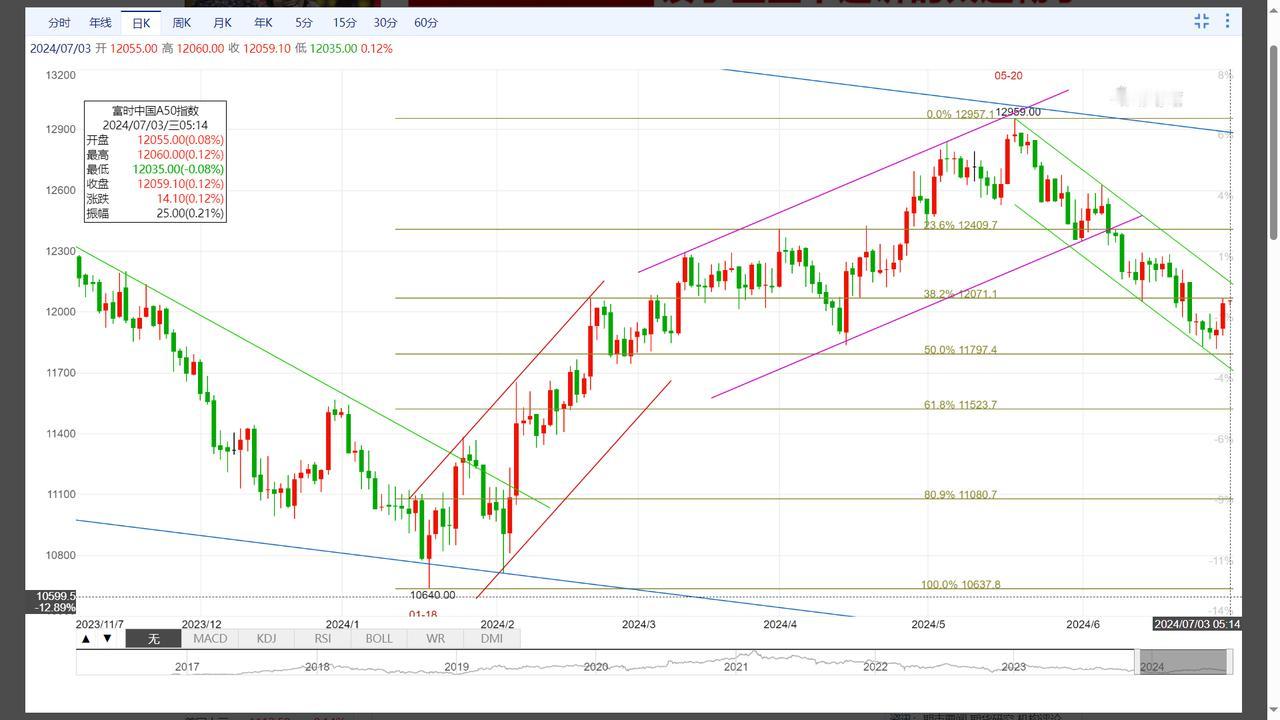Select the 日K daily candlestick tab
Viewport: 1280px width, 720px height.
(x=141, y=22)
